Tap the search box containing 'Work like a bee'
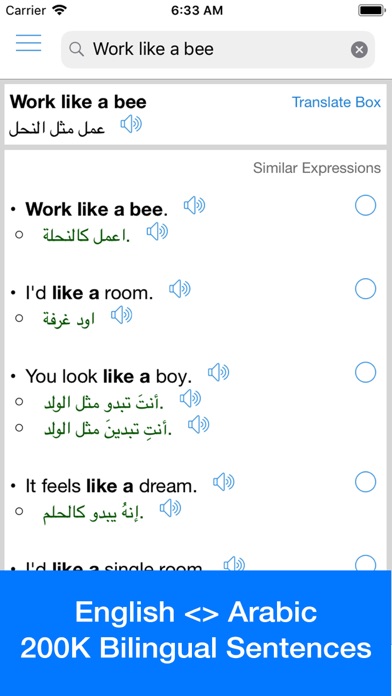Screen dimensions: 392x696 point(218,49)
